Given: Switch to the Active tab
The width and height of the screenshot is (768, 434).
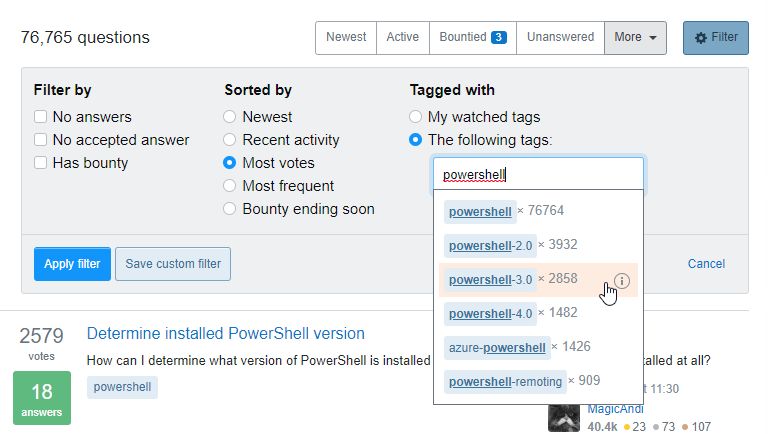Looking at the screenshot, I should (403, 38).
